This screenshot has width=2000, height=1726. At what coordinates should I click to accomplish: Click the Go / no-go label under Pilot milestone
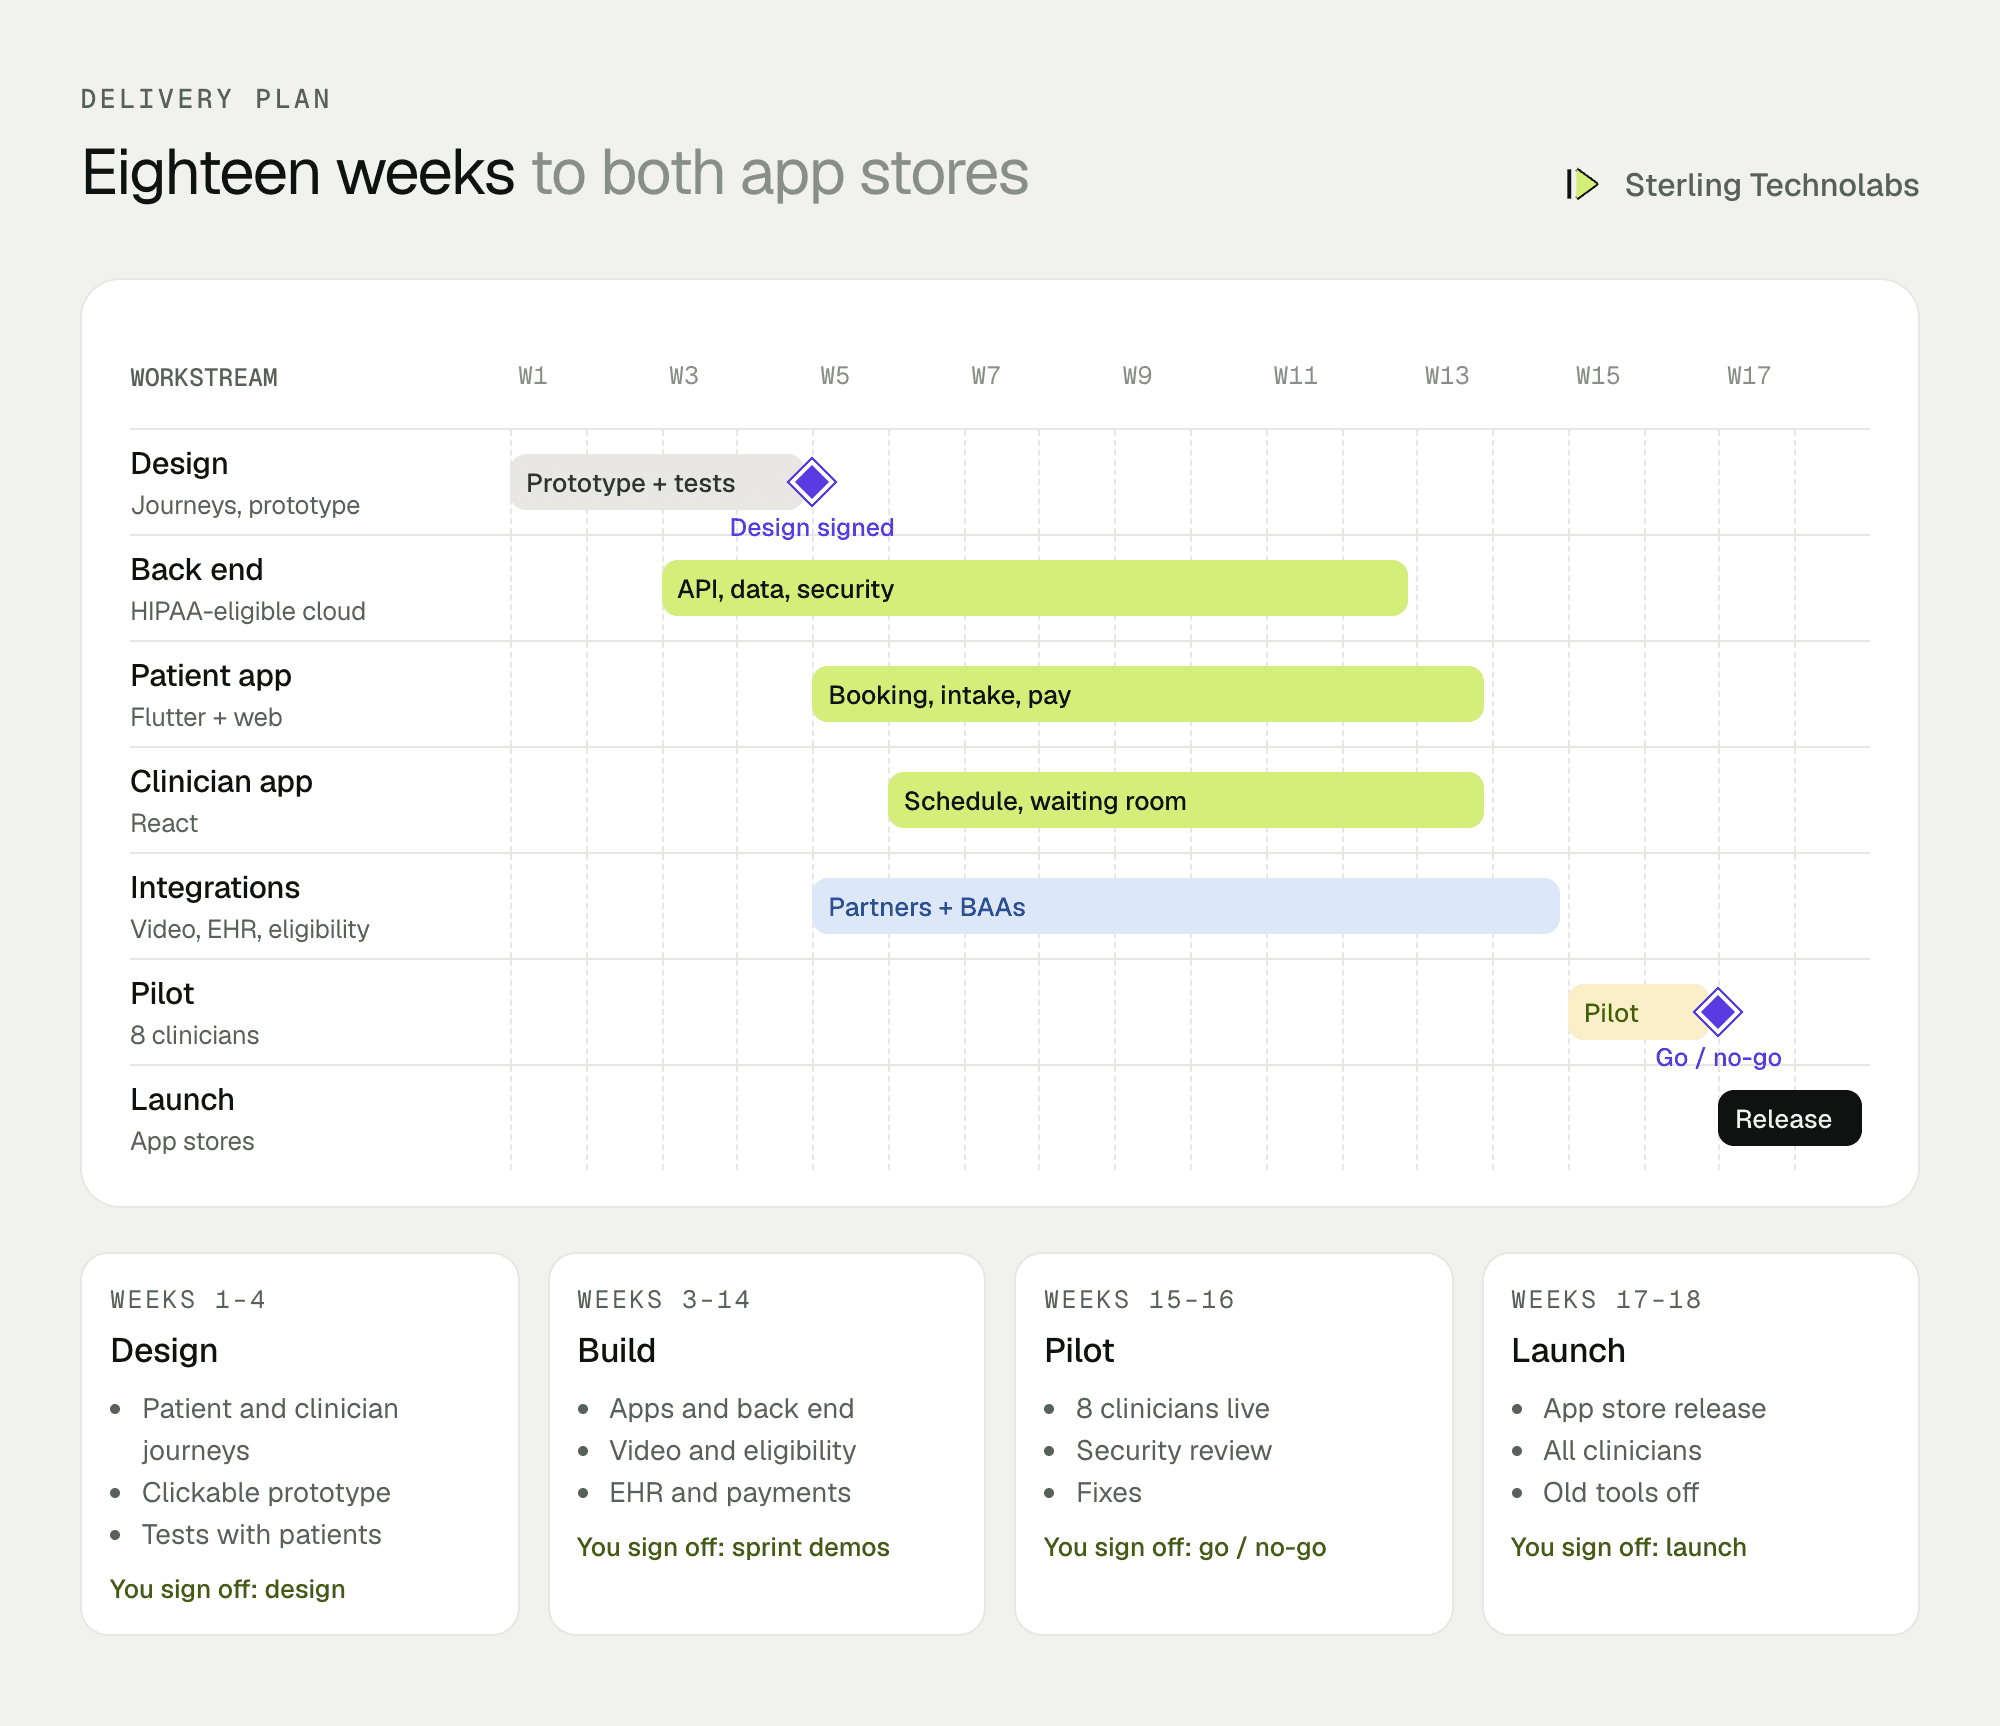pos(1718,1058)
